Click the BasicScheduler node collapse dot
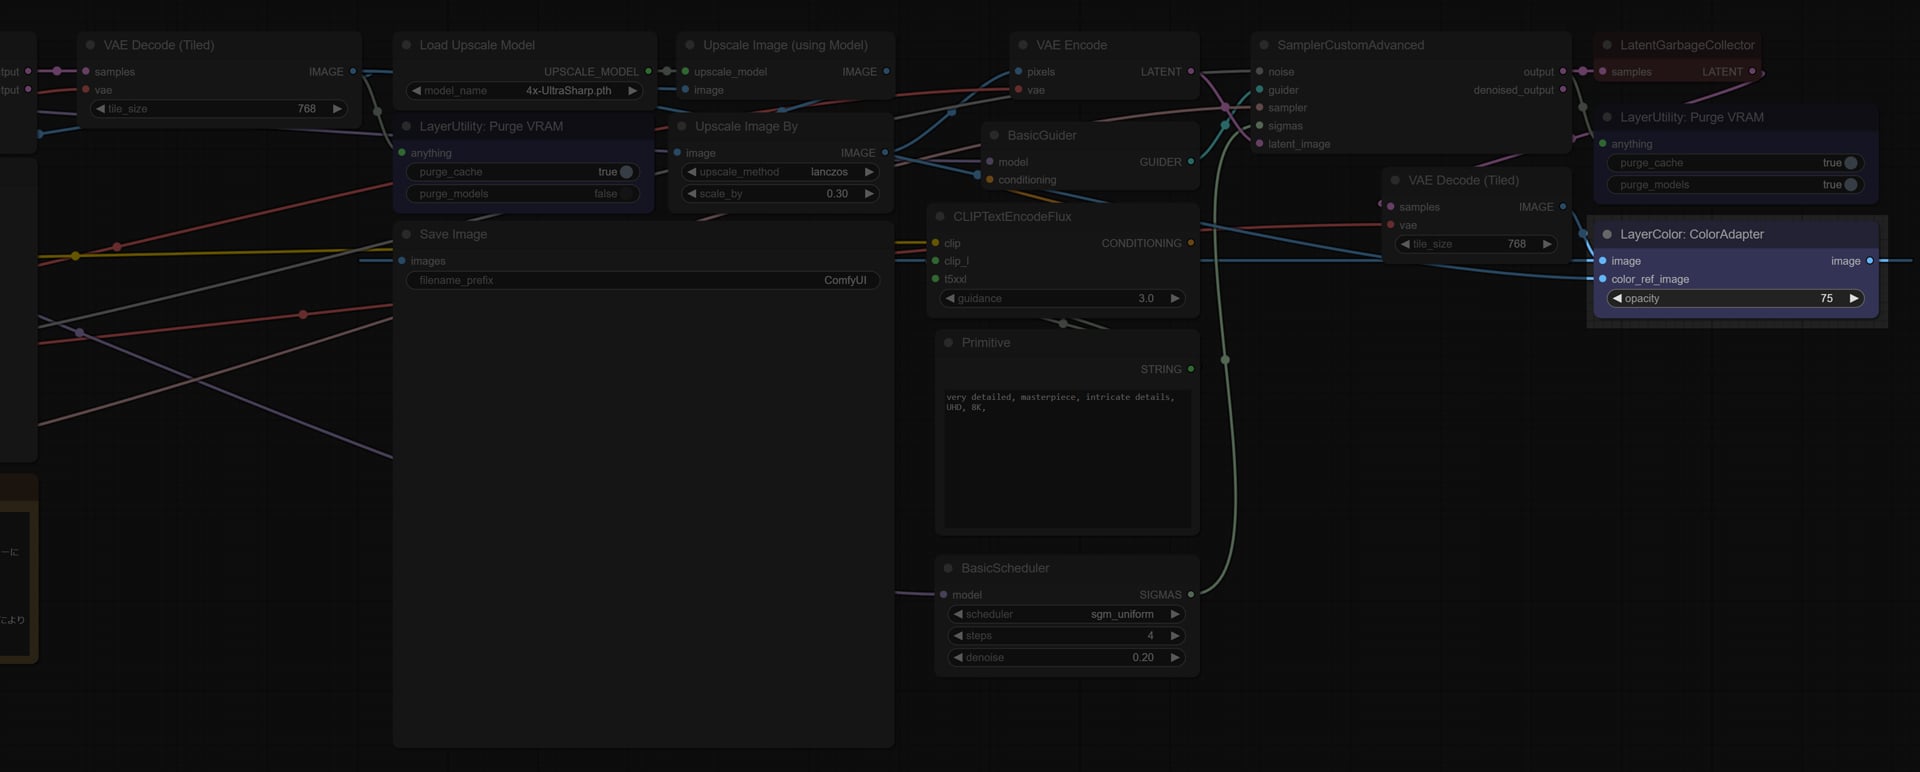Image resolution: width=1920 pixels, height=772 pixels. [948, 568]
